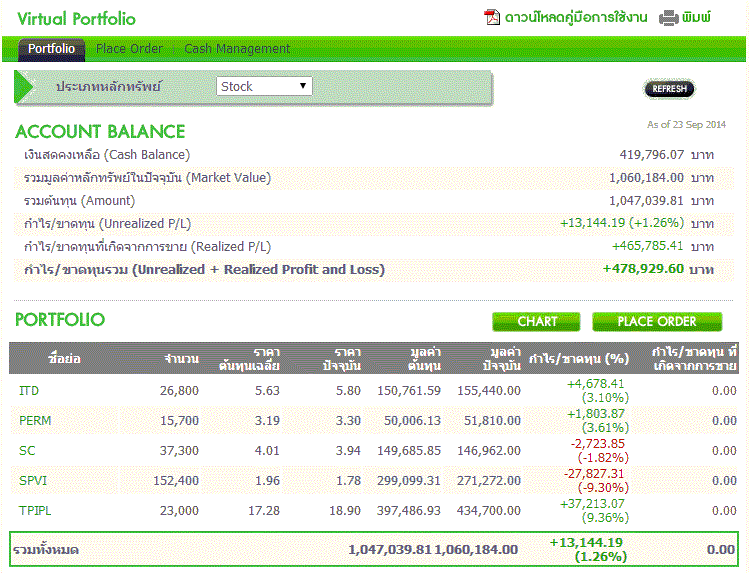753x573 pixels.
Task: Open the SC stock symbol
Action: 27,451
